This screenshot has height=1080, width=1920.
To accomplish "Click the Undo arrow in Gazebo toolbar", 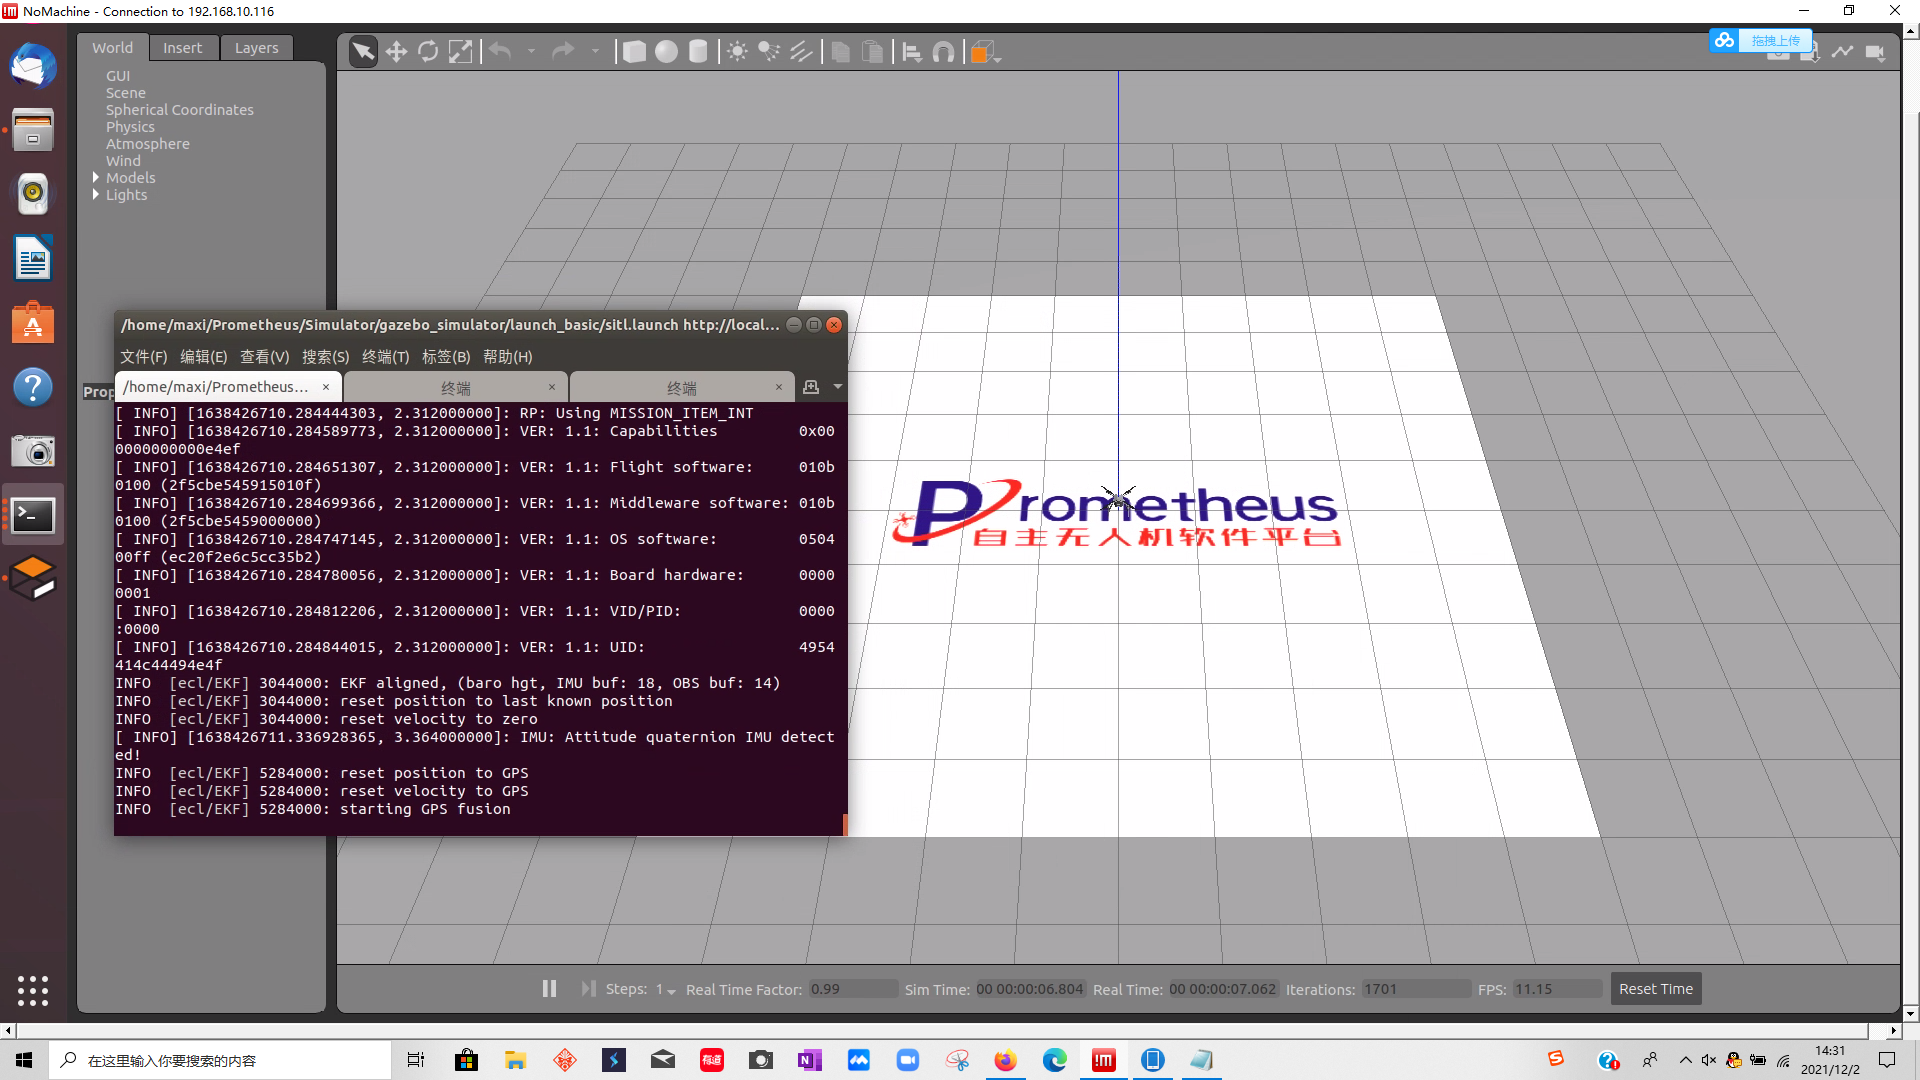I will click(x=500, y=51).
